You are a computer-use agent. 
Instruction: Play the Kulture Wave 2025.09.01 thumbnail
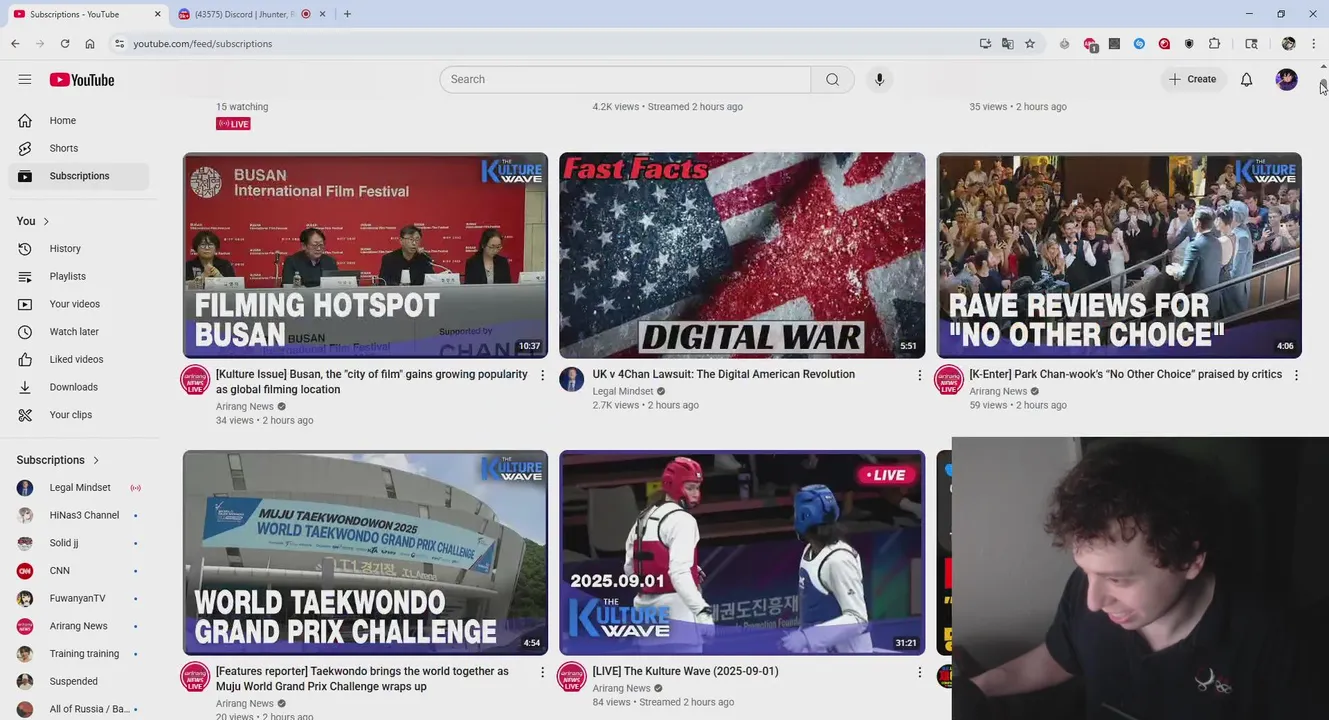pyautogui.click(x=742, y=552)
